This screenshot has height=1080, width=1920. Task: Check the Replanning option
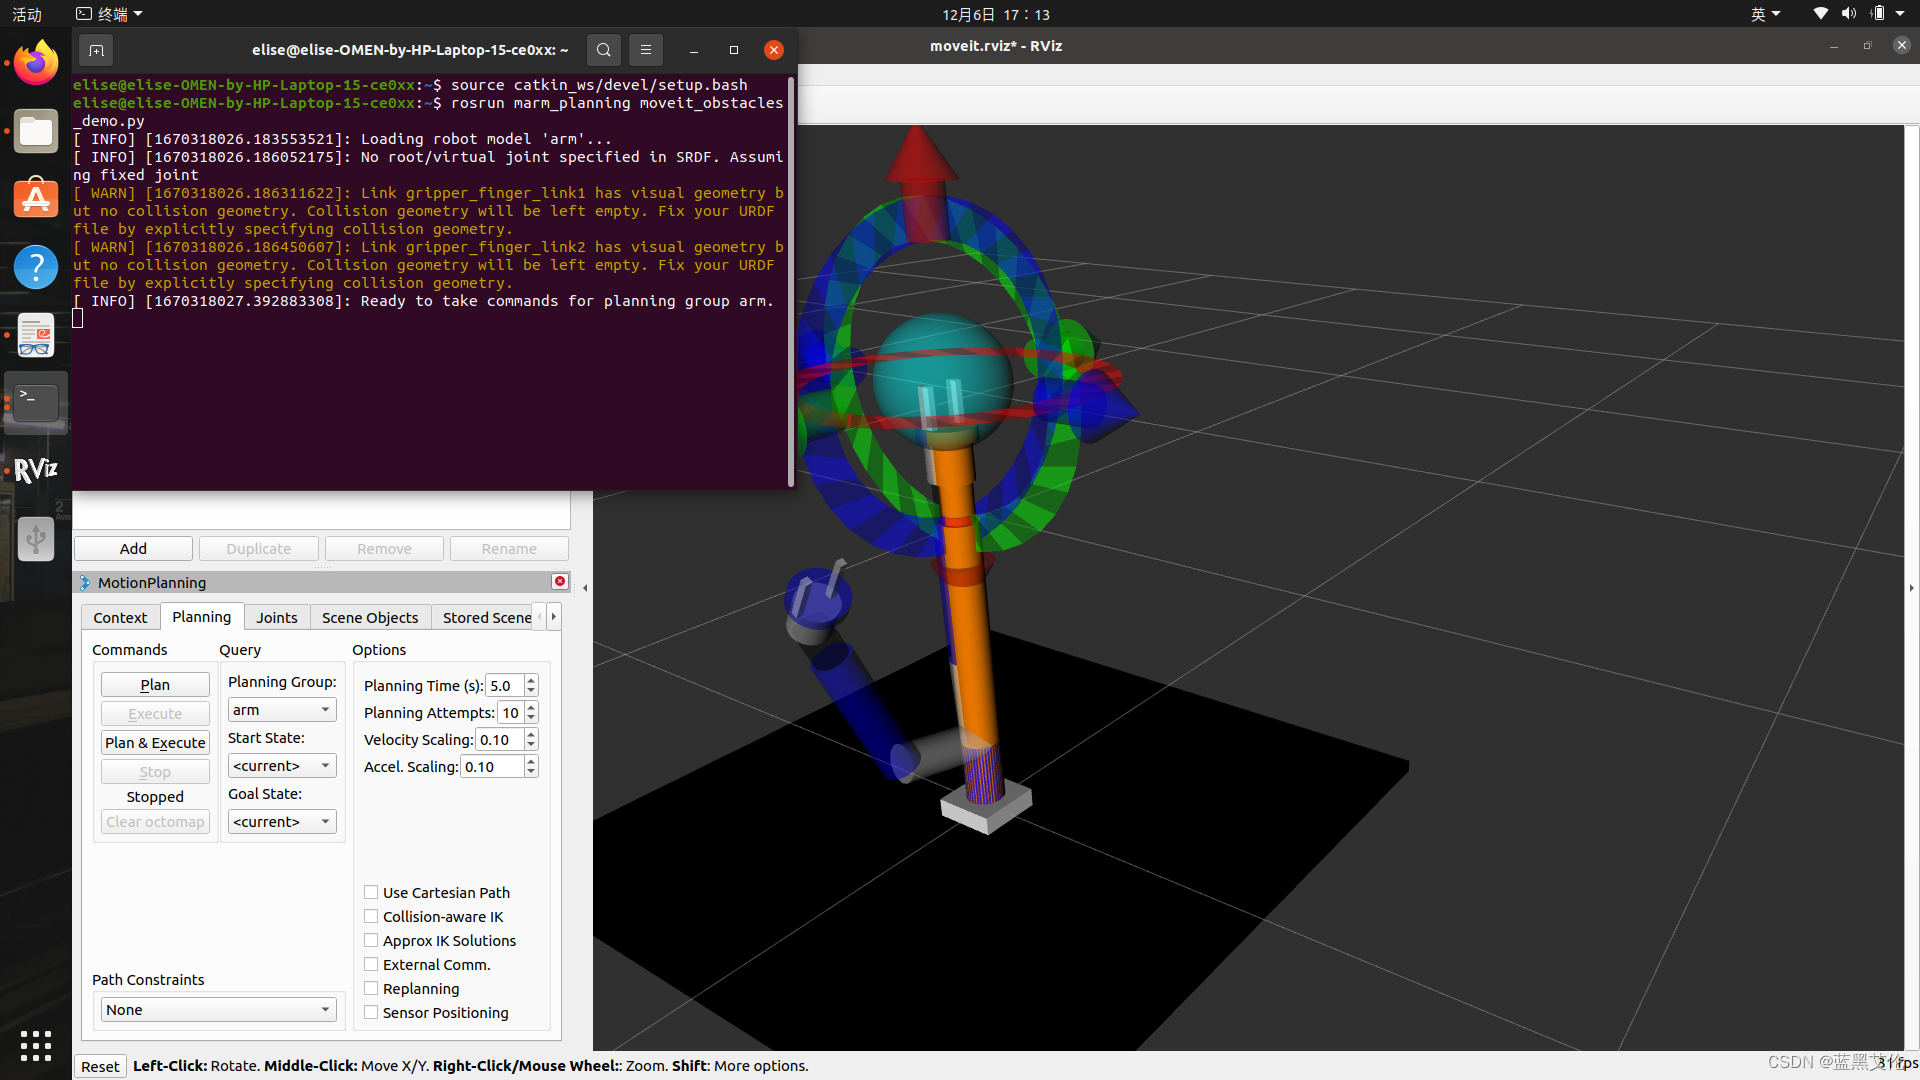coord(371,988)
